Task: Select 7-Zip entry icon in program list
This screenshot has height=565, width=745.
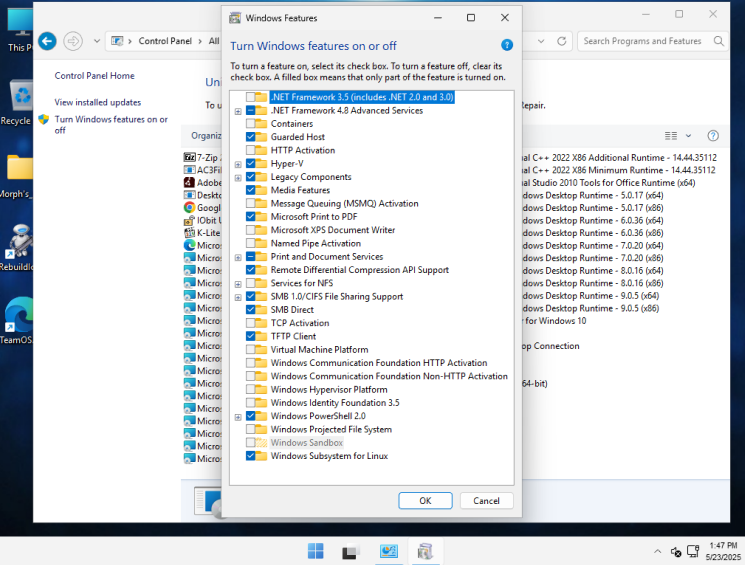Action: click(189, 157)
